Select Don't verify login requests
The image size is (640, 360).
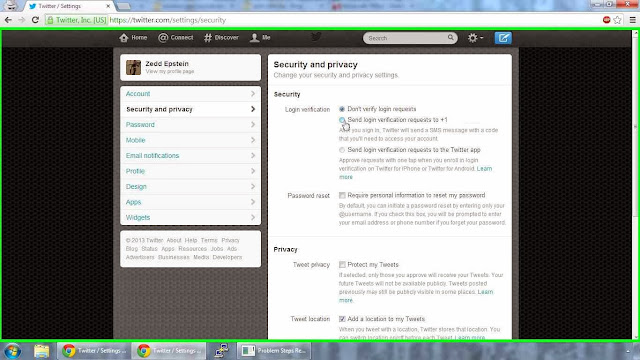click(342, 109)
